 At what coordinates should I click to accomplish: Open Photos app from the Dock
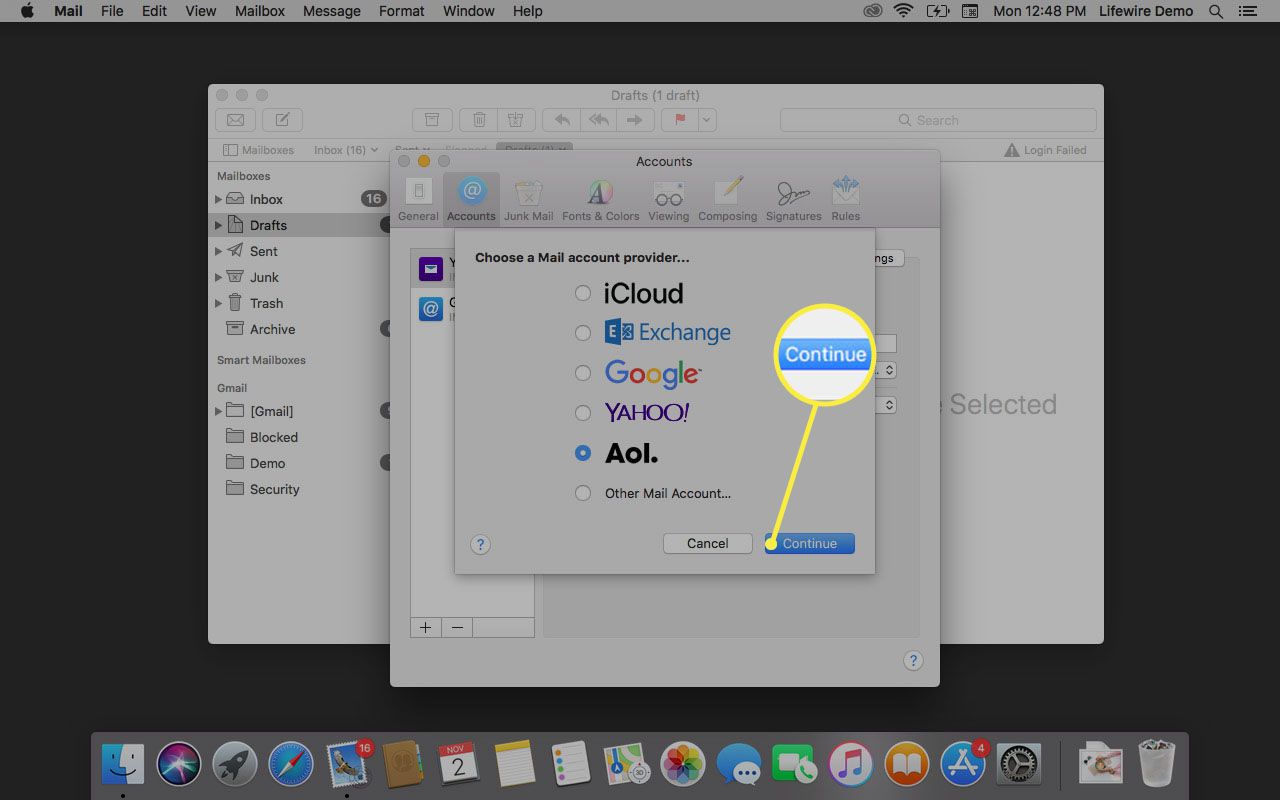pos(684,765)
